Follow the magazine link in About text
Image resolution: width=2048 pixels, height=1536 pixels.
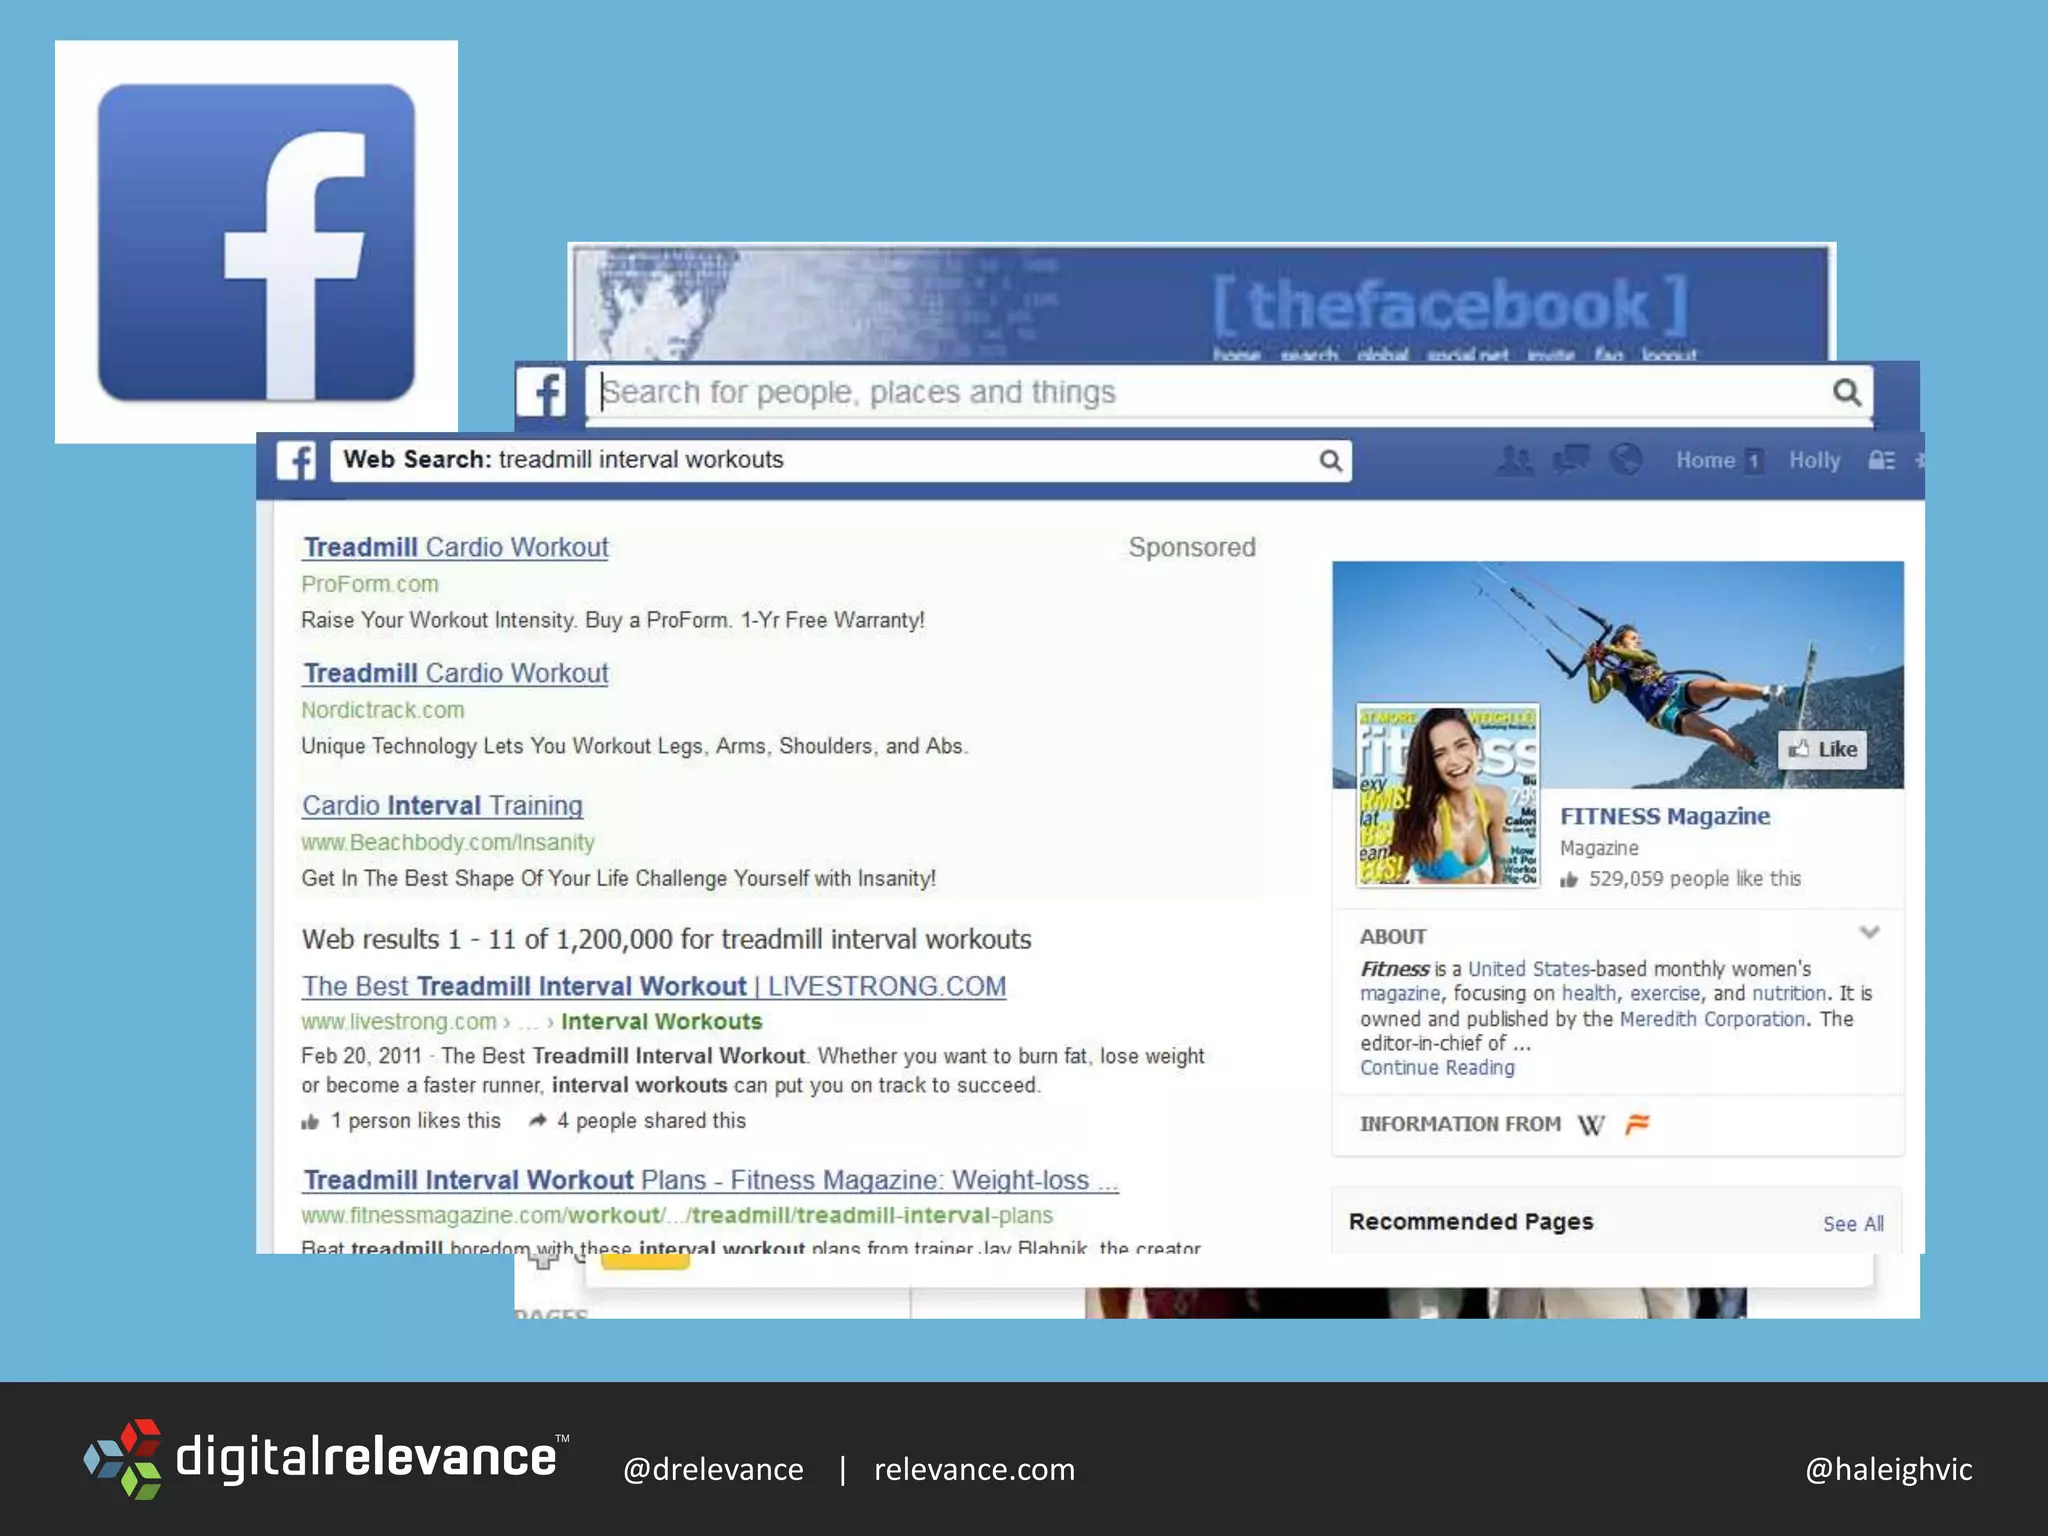point(1400,994)
